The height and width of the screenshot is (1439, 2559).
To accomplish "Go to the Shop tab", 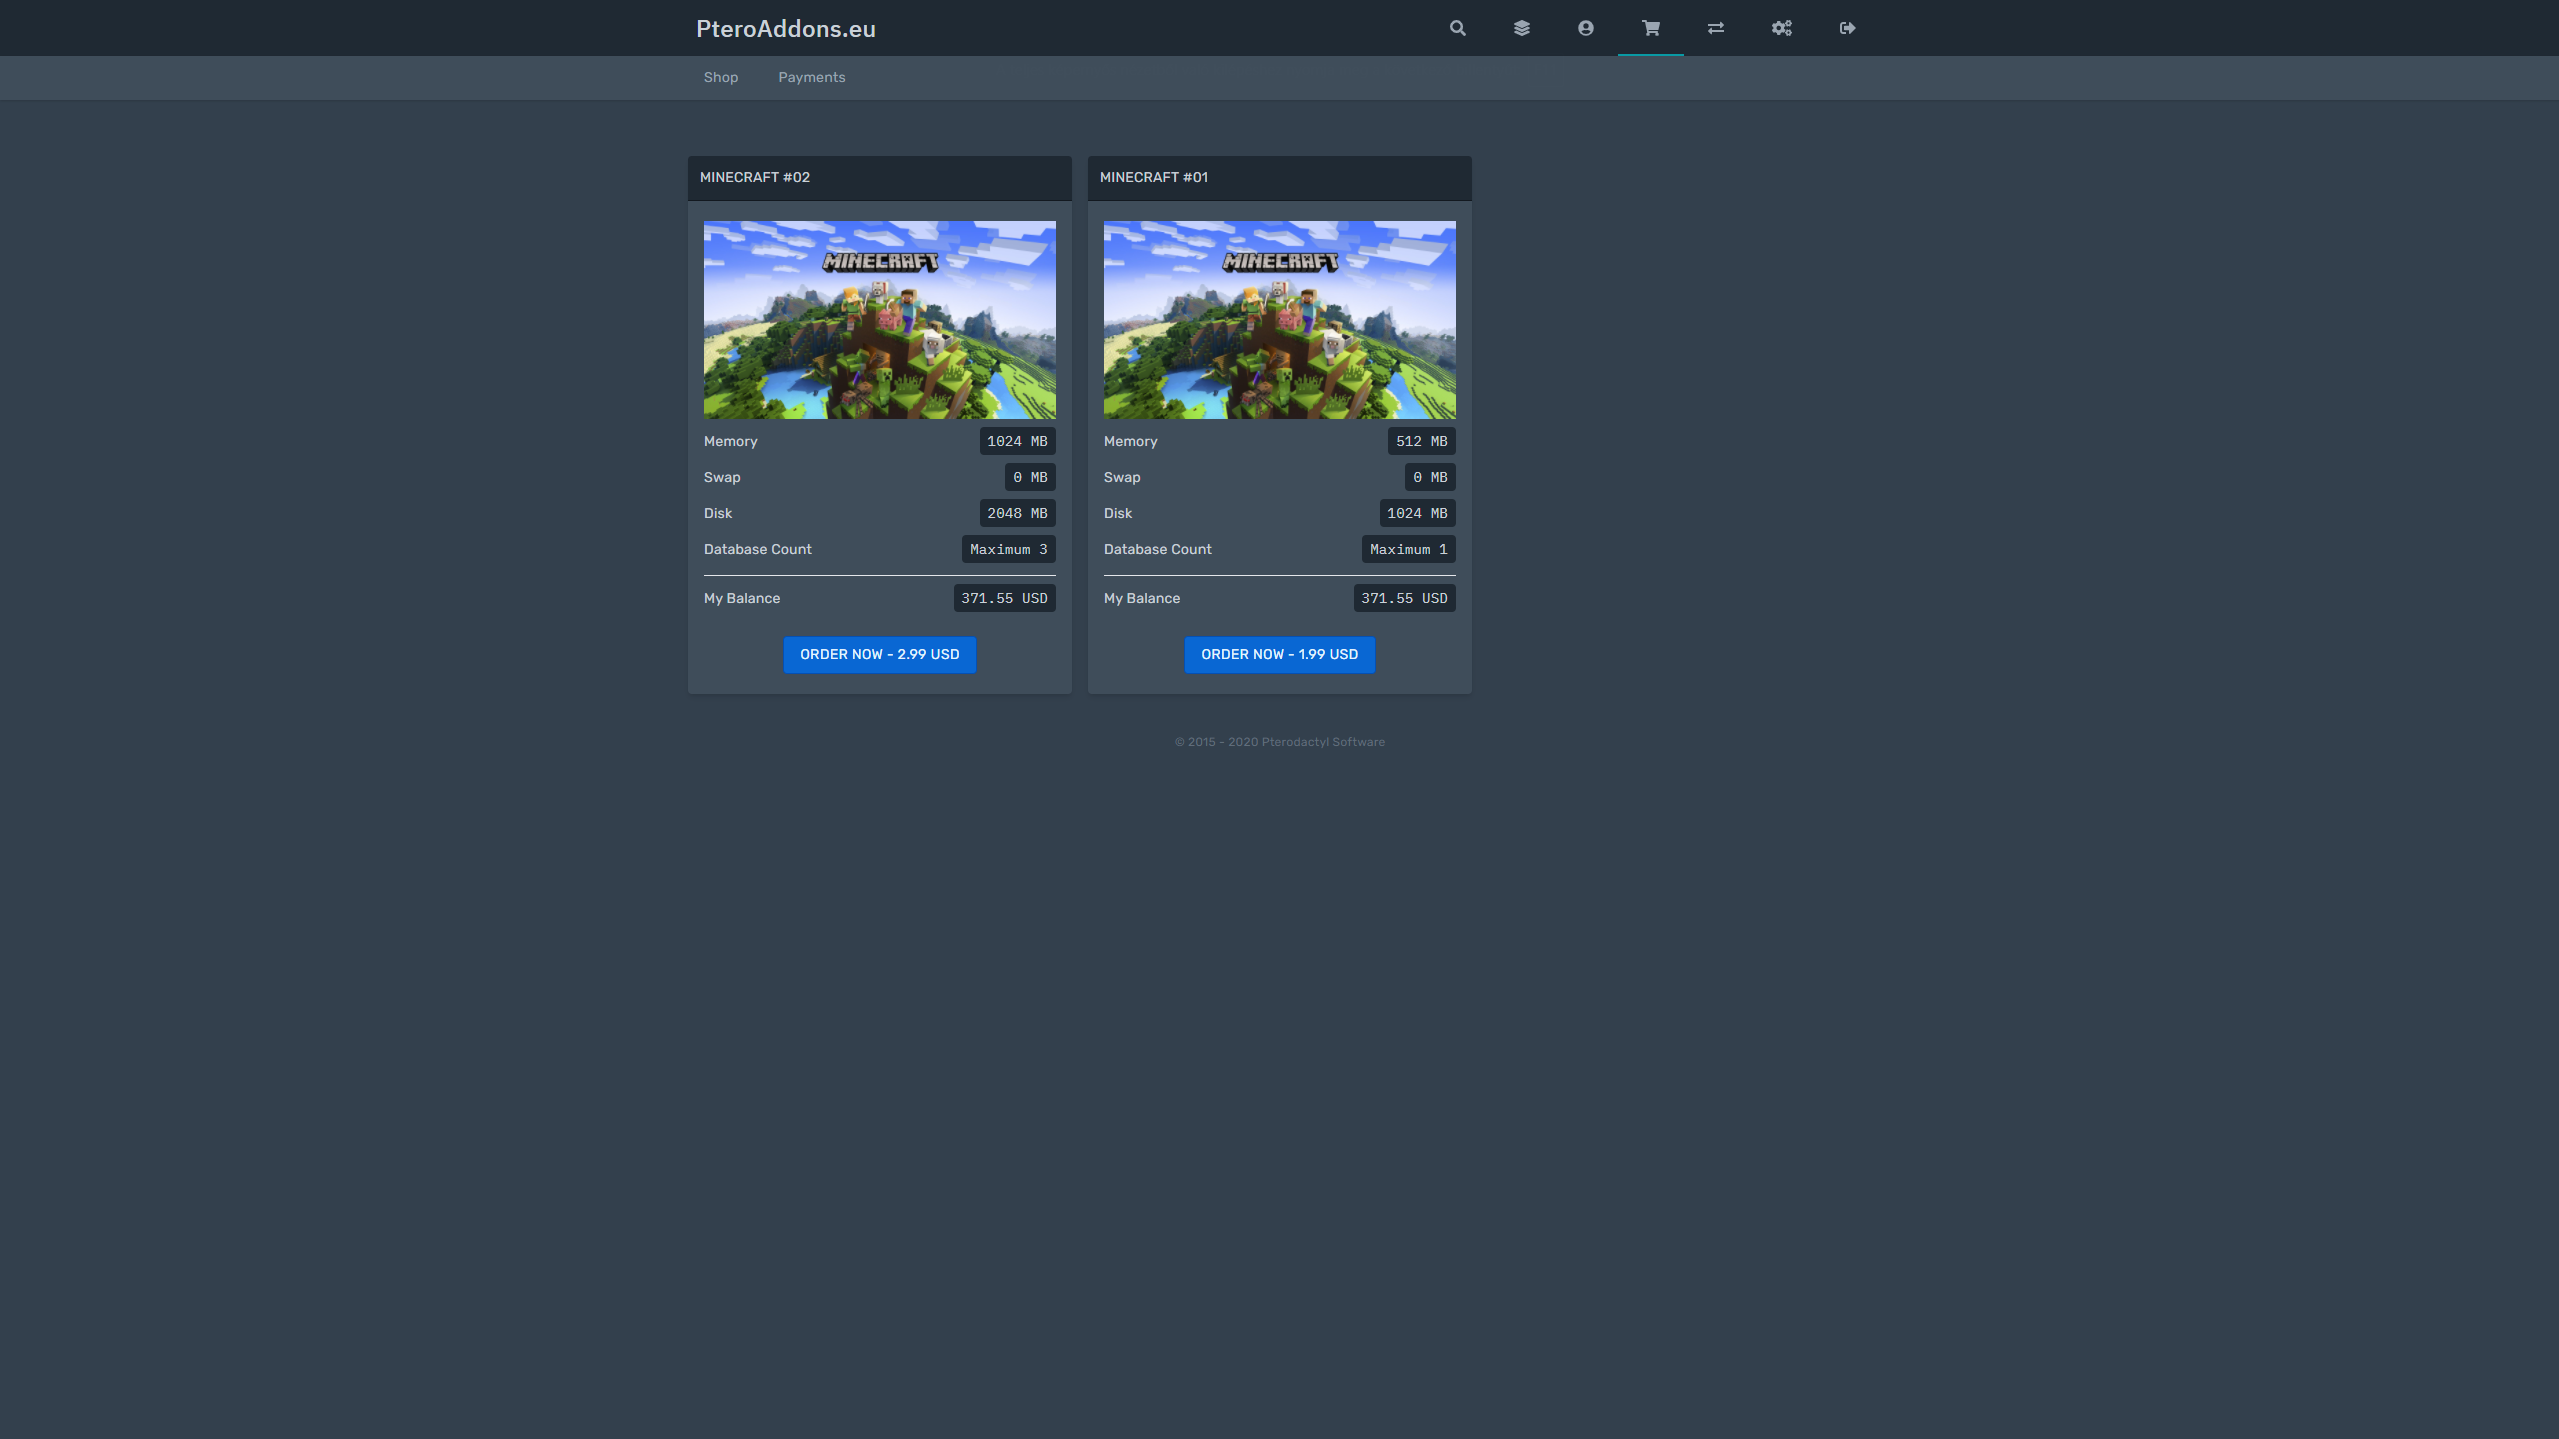I will point(720,77).
